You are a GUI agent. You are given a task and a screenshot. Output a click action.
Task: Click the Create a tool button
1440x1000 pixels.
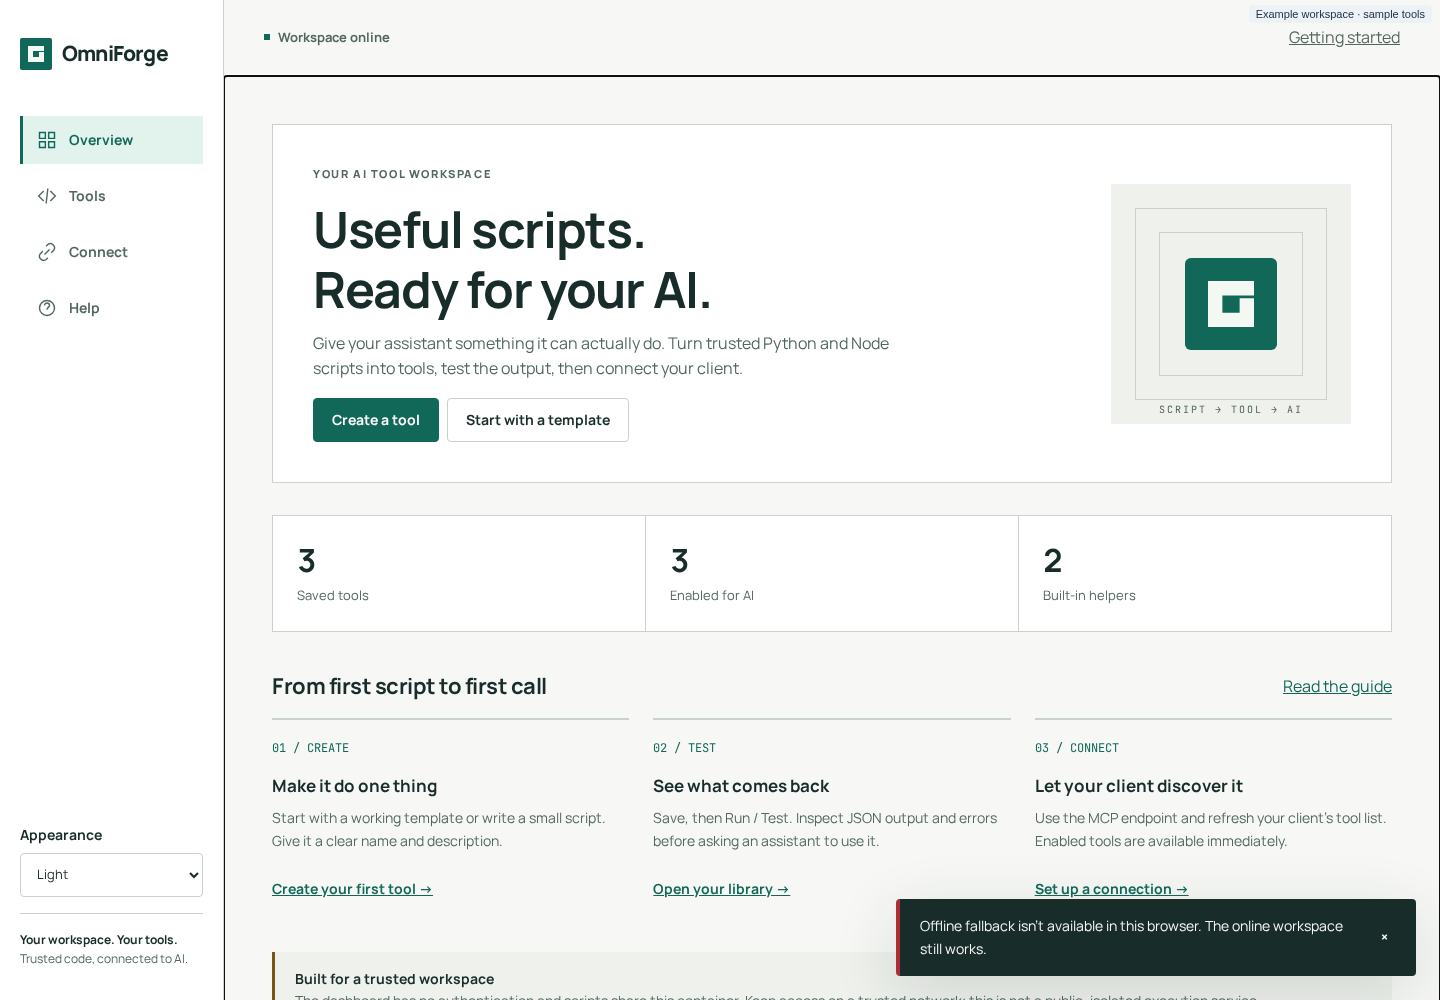(376, 420)
